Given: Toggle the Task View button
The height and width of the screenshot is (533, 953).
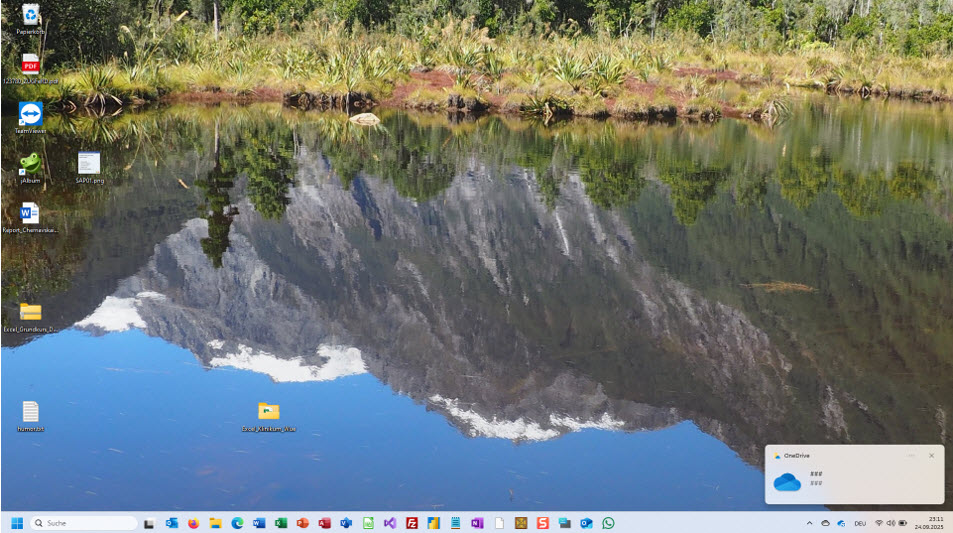Looking at the screenshot, I should coord(149,523).
